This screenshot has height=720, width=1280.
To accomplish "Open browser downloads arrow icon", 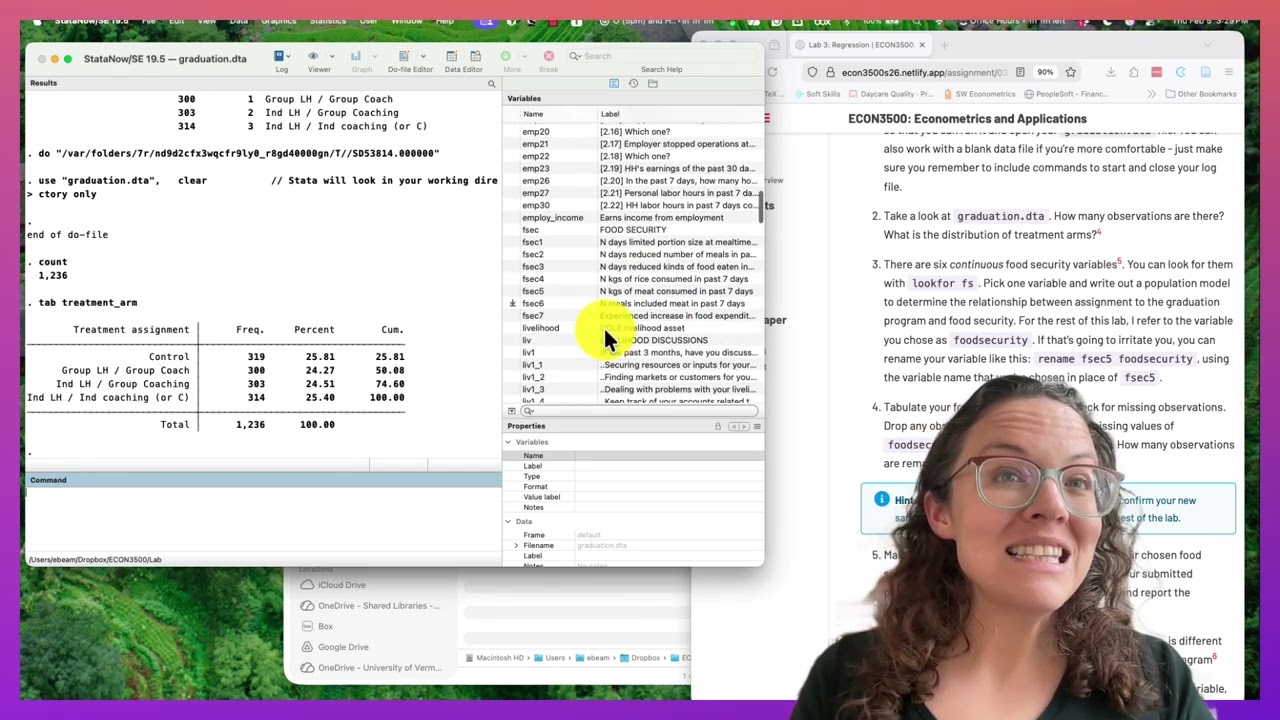I will (x=1111, y=72).
